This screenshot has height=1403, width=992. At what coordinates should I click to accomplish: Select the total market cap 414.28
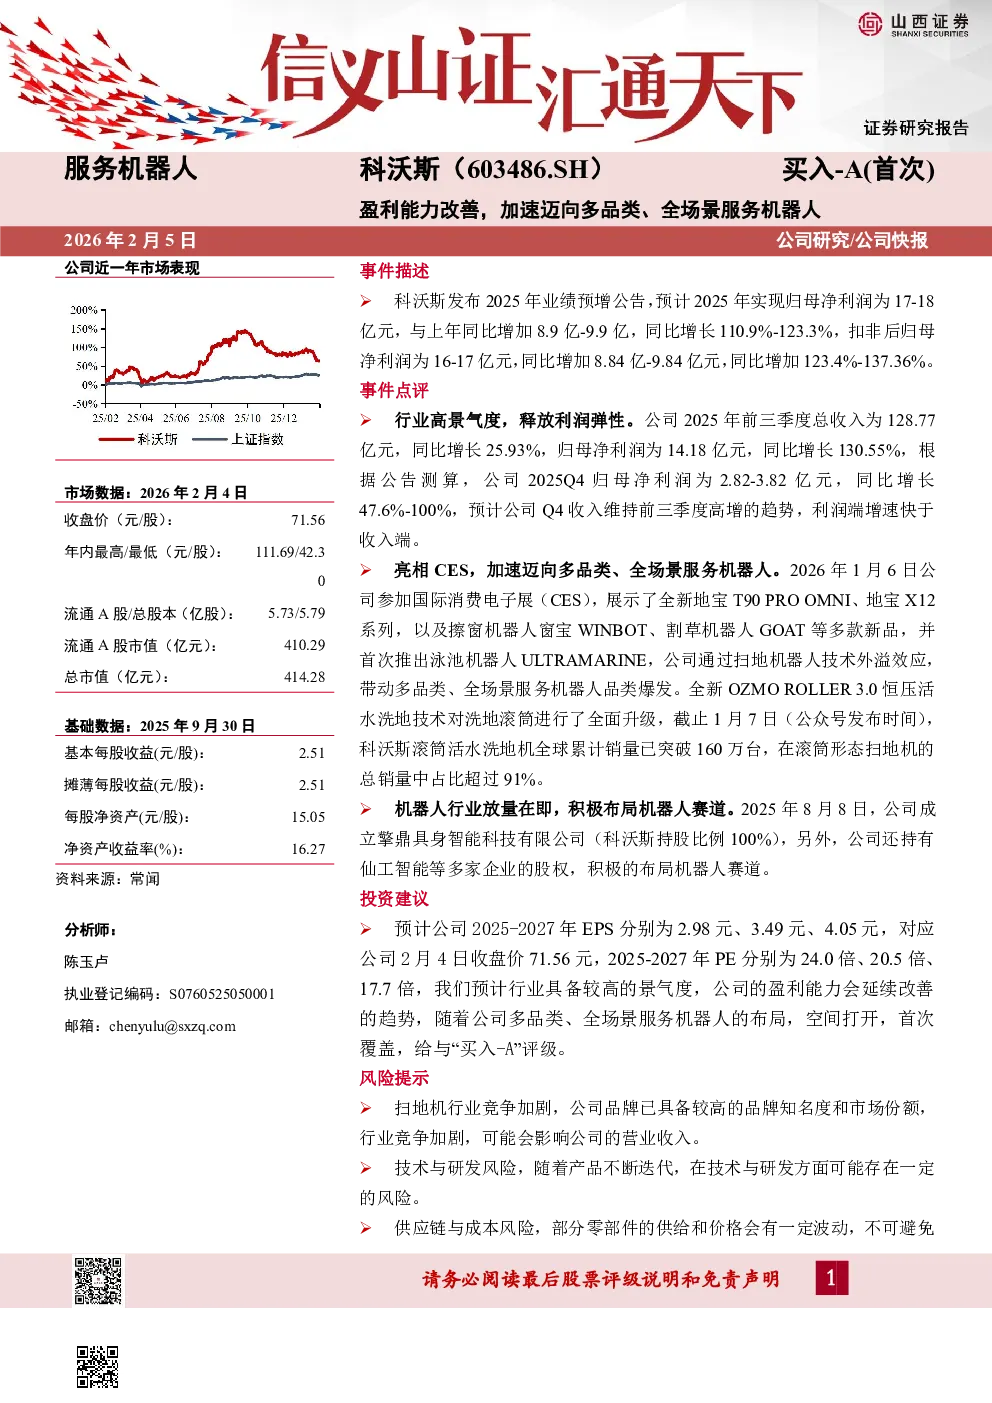point(304,677)
